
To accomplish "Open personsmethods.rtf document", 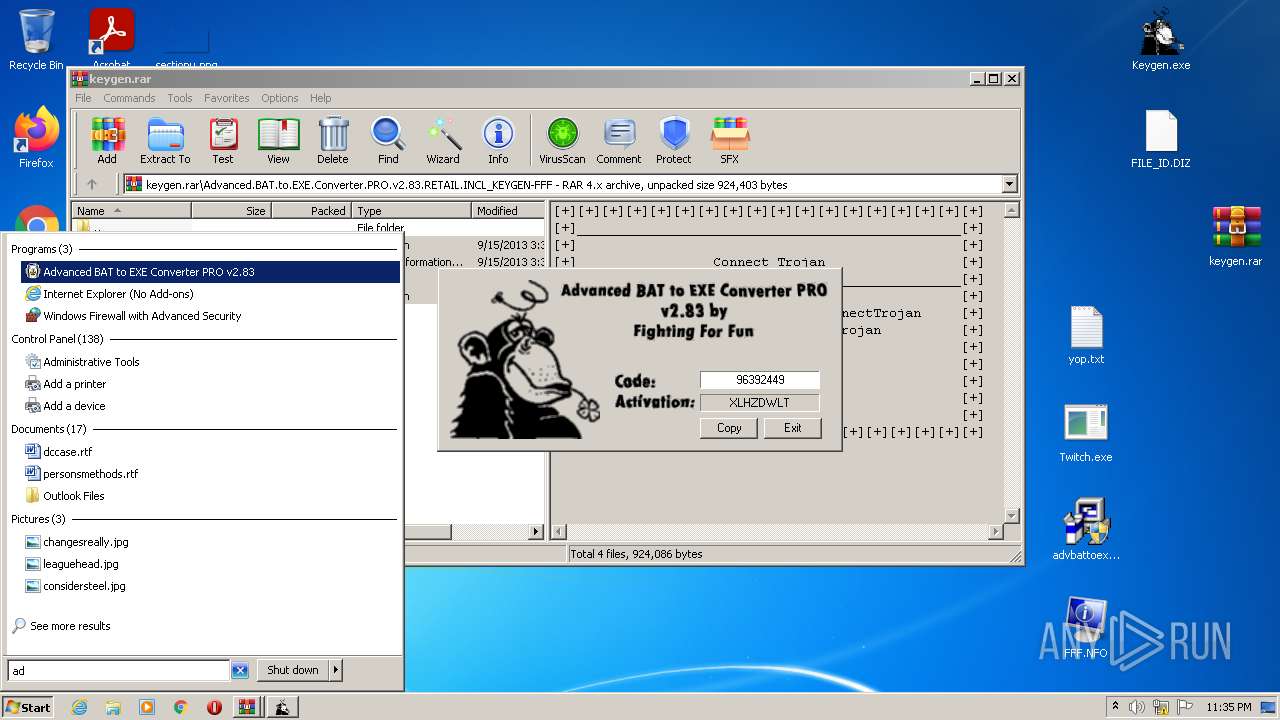I will 210,474.
